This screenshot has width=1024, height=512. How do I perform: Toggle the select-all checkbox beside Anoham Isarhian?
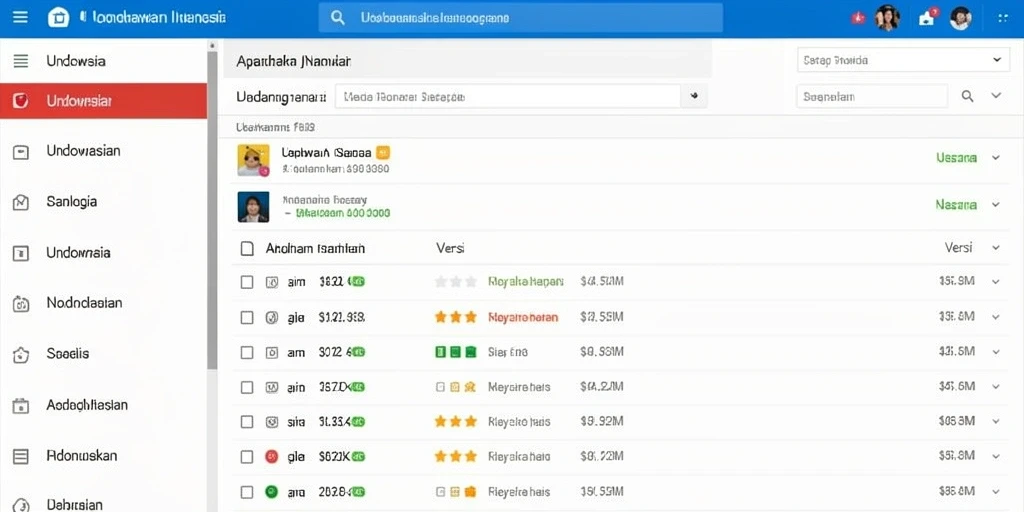pyautogui.click(x=247, y=248)
